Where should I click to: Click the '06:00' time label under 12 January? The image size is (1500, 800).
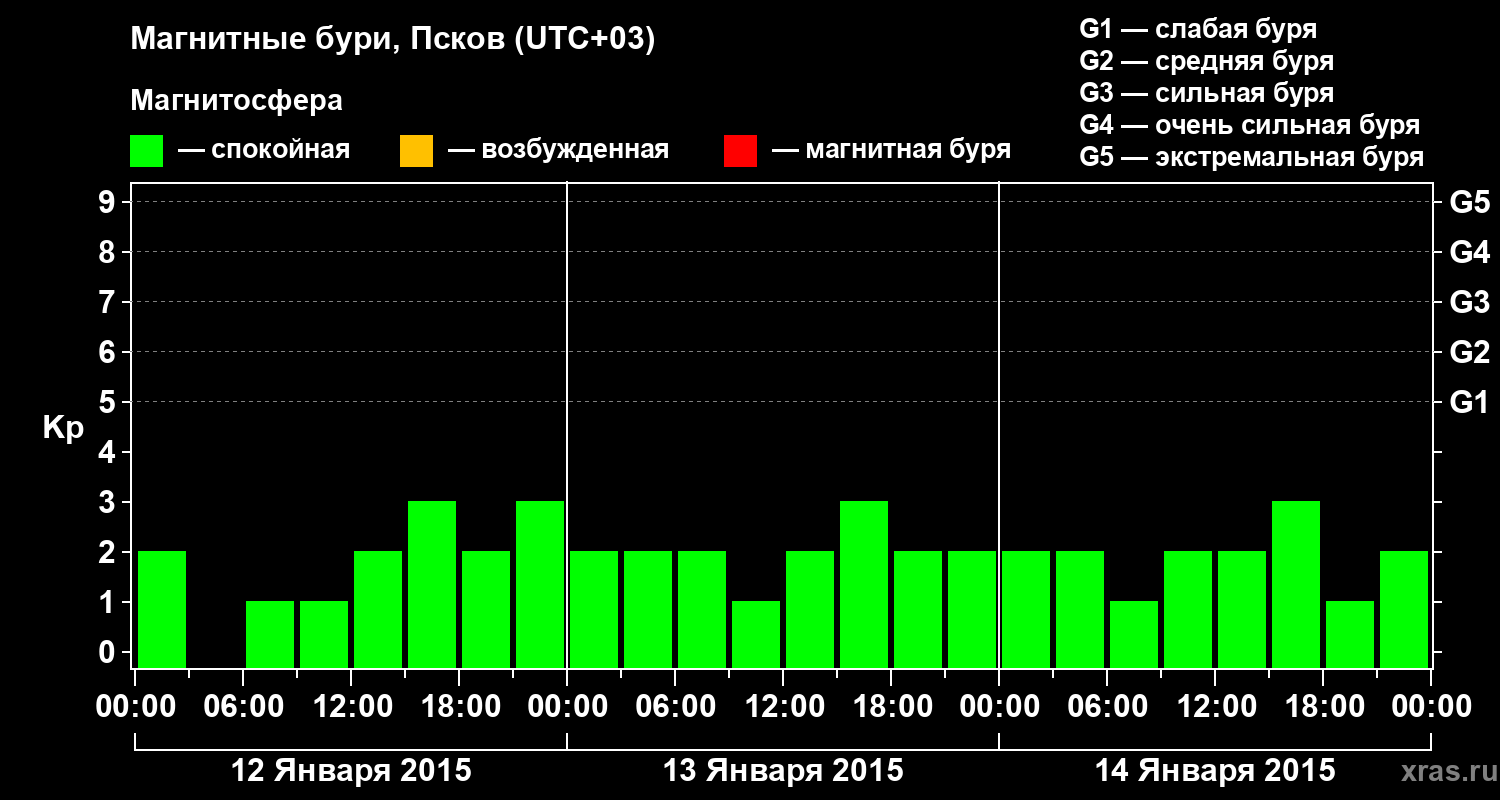click(243, 706)
